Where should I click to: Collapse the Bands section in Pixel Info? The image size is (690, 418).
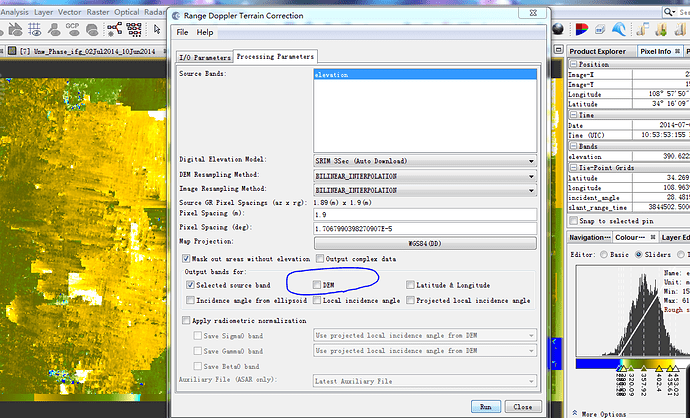coord(573,146)
